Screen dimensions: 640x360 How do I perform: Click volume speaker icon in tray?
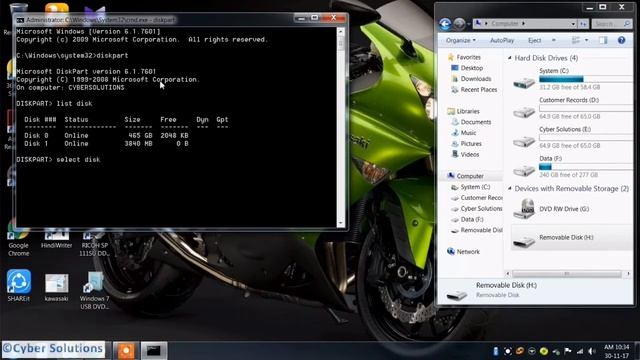pos(592,351)
